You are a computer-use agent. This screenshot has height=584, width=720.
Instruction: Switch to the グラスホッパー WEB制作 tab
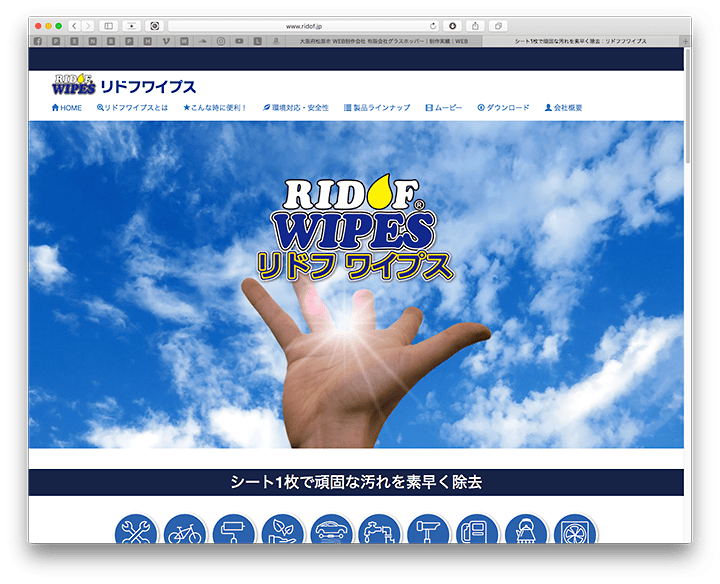(x=384, y=41)
